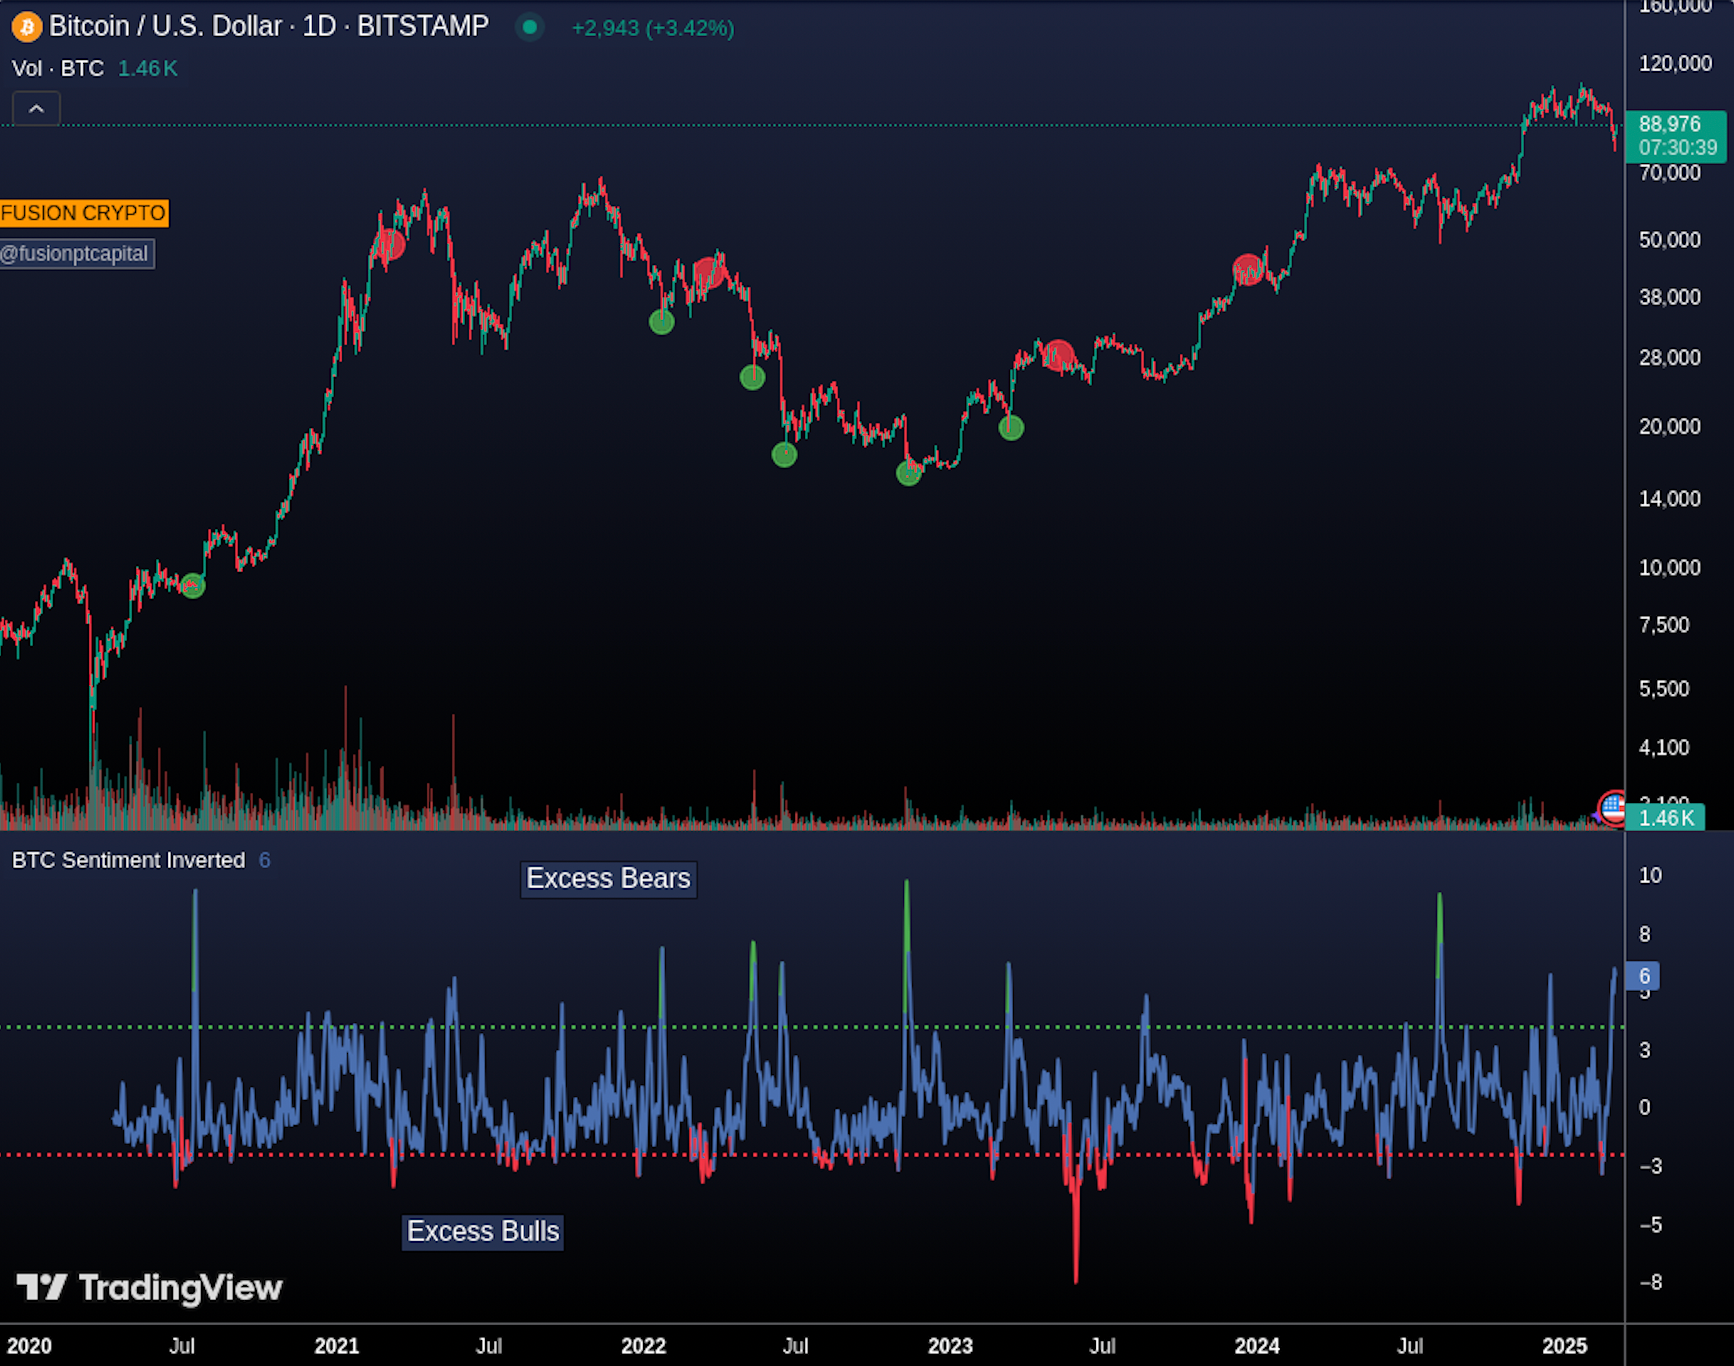Select the green signal marker in mid-2020
1734x1366 pixels.
click(x=193, y=586)
